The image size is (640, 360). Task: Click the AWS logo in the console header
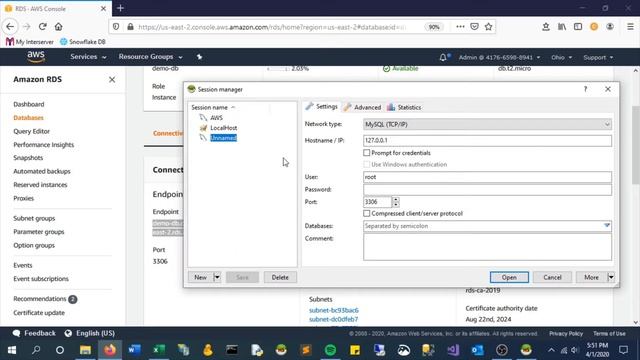point(36,57)
